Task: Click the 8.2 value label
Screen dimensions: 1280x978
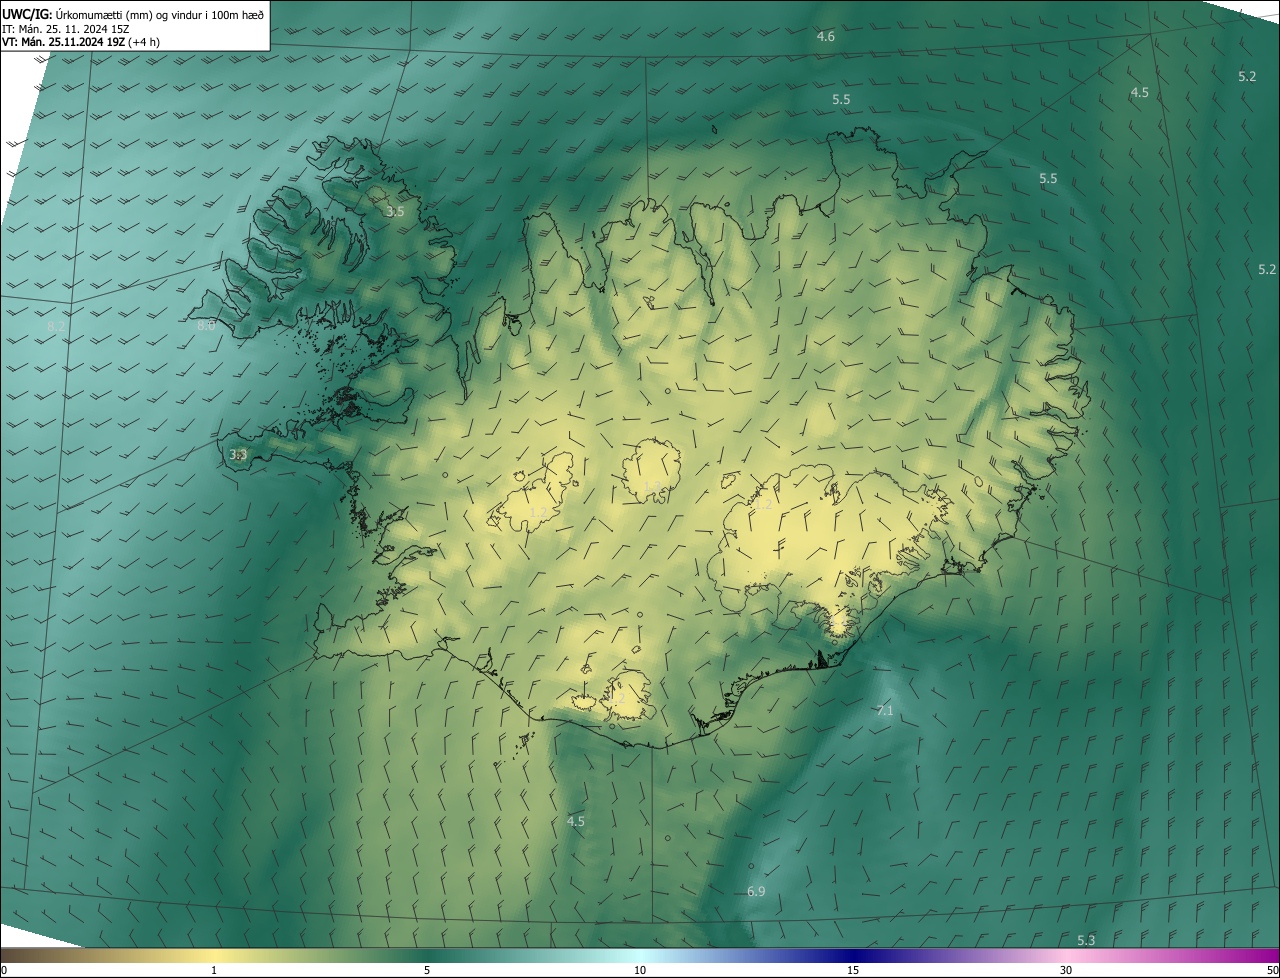Action: point(57,327)
